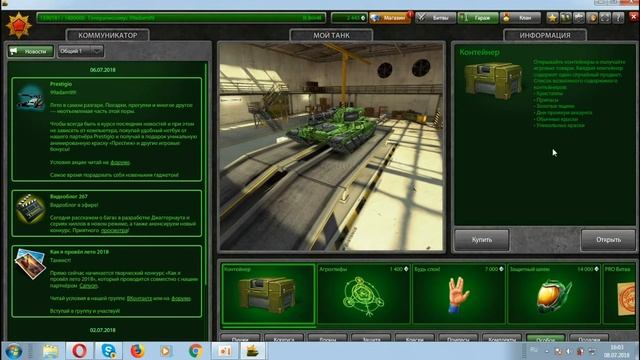Switch to the Дроны garage tab
The image size is (640, 360).
click(327, 338)
